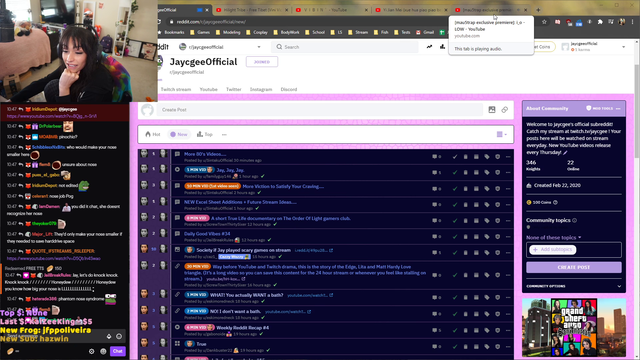The image size is (640, 360).
Task: Open the 'Weekly Reddit Recap #4' post title
Action: coord(242,328)
